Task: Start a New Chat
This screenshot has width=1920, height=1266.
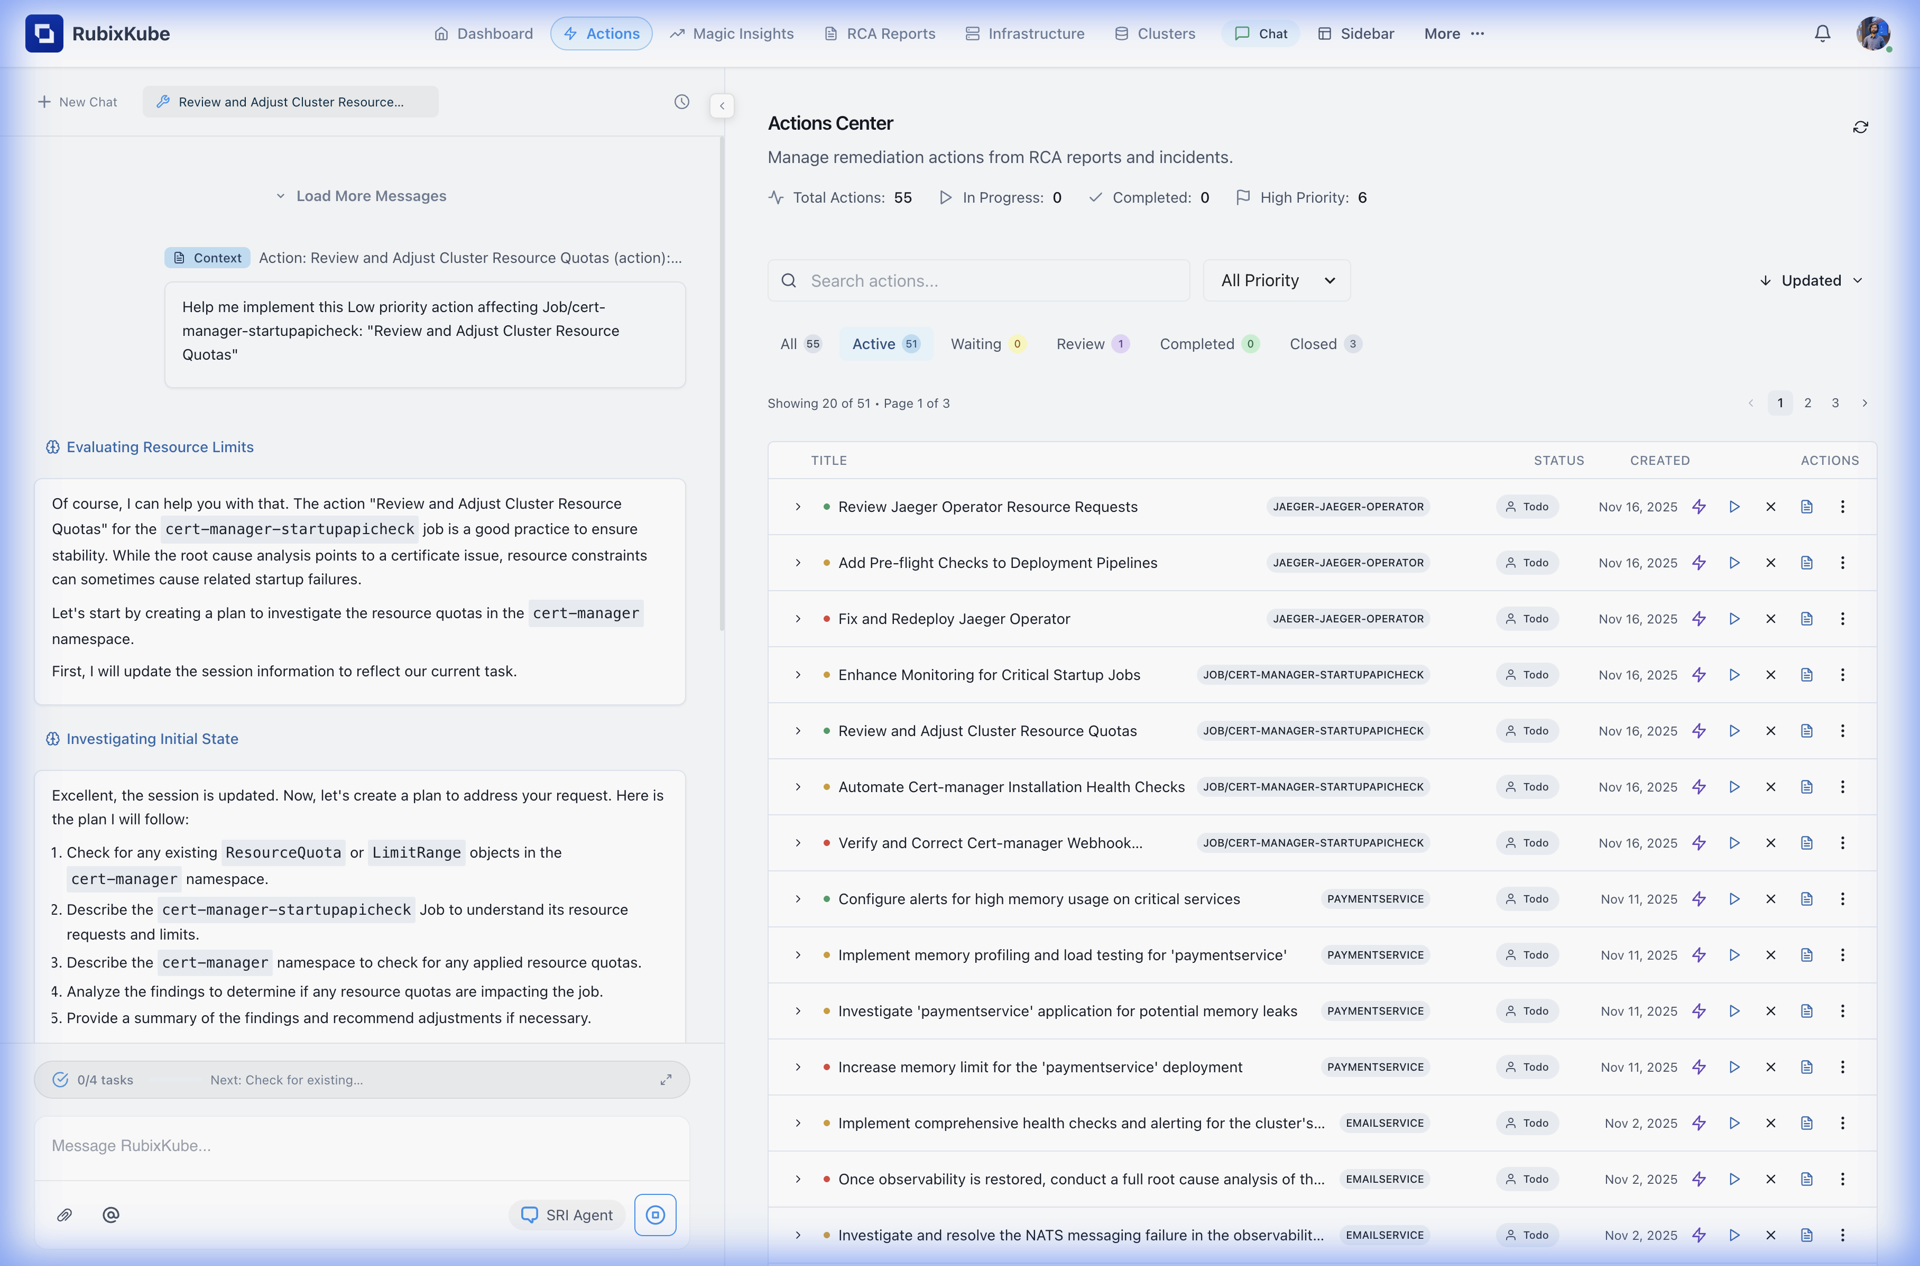Action: click(77, 101)
